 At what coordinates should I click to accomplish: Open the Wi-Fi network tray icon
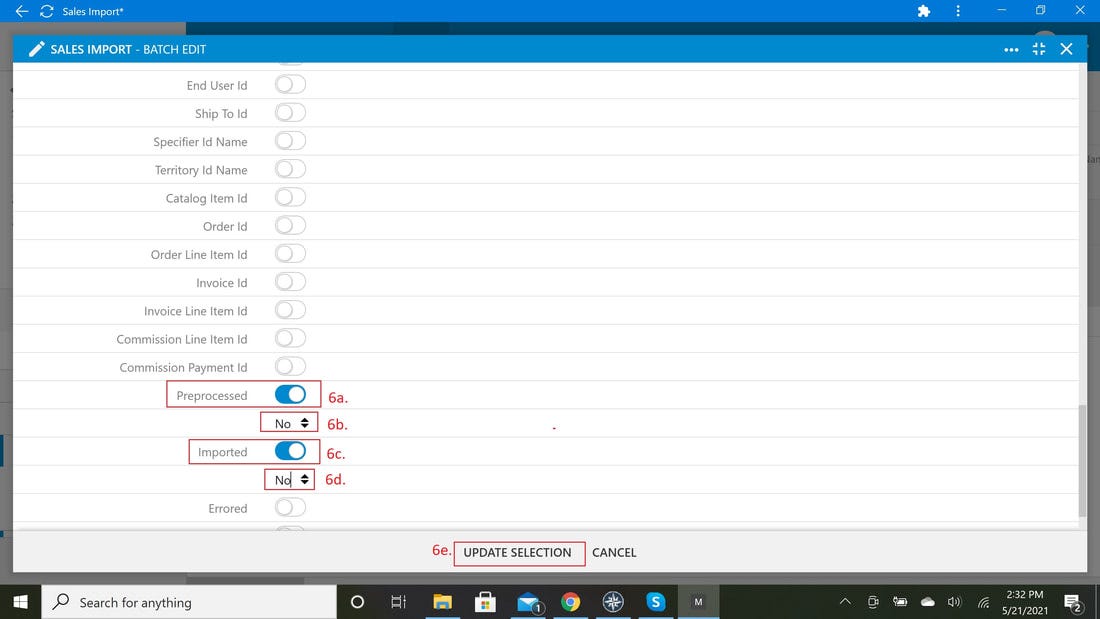984,601
